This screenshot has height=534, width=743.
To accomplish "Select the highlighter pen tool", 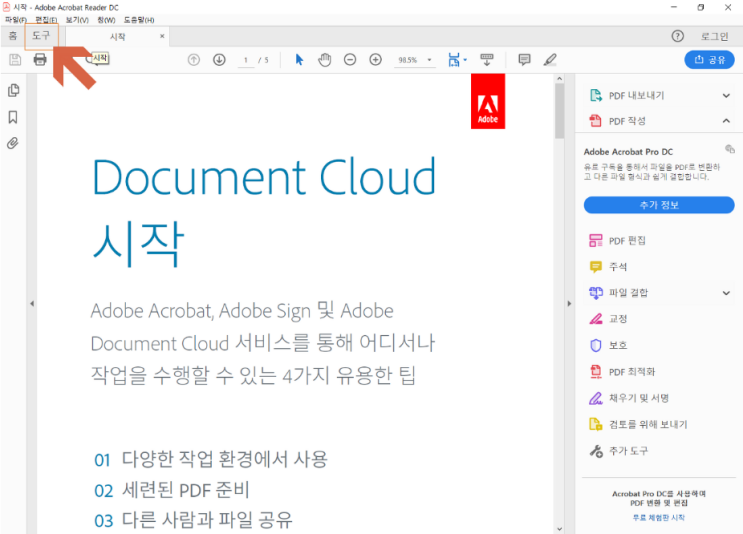I will (550, 60).
